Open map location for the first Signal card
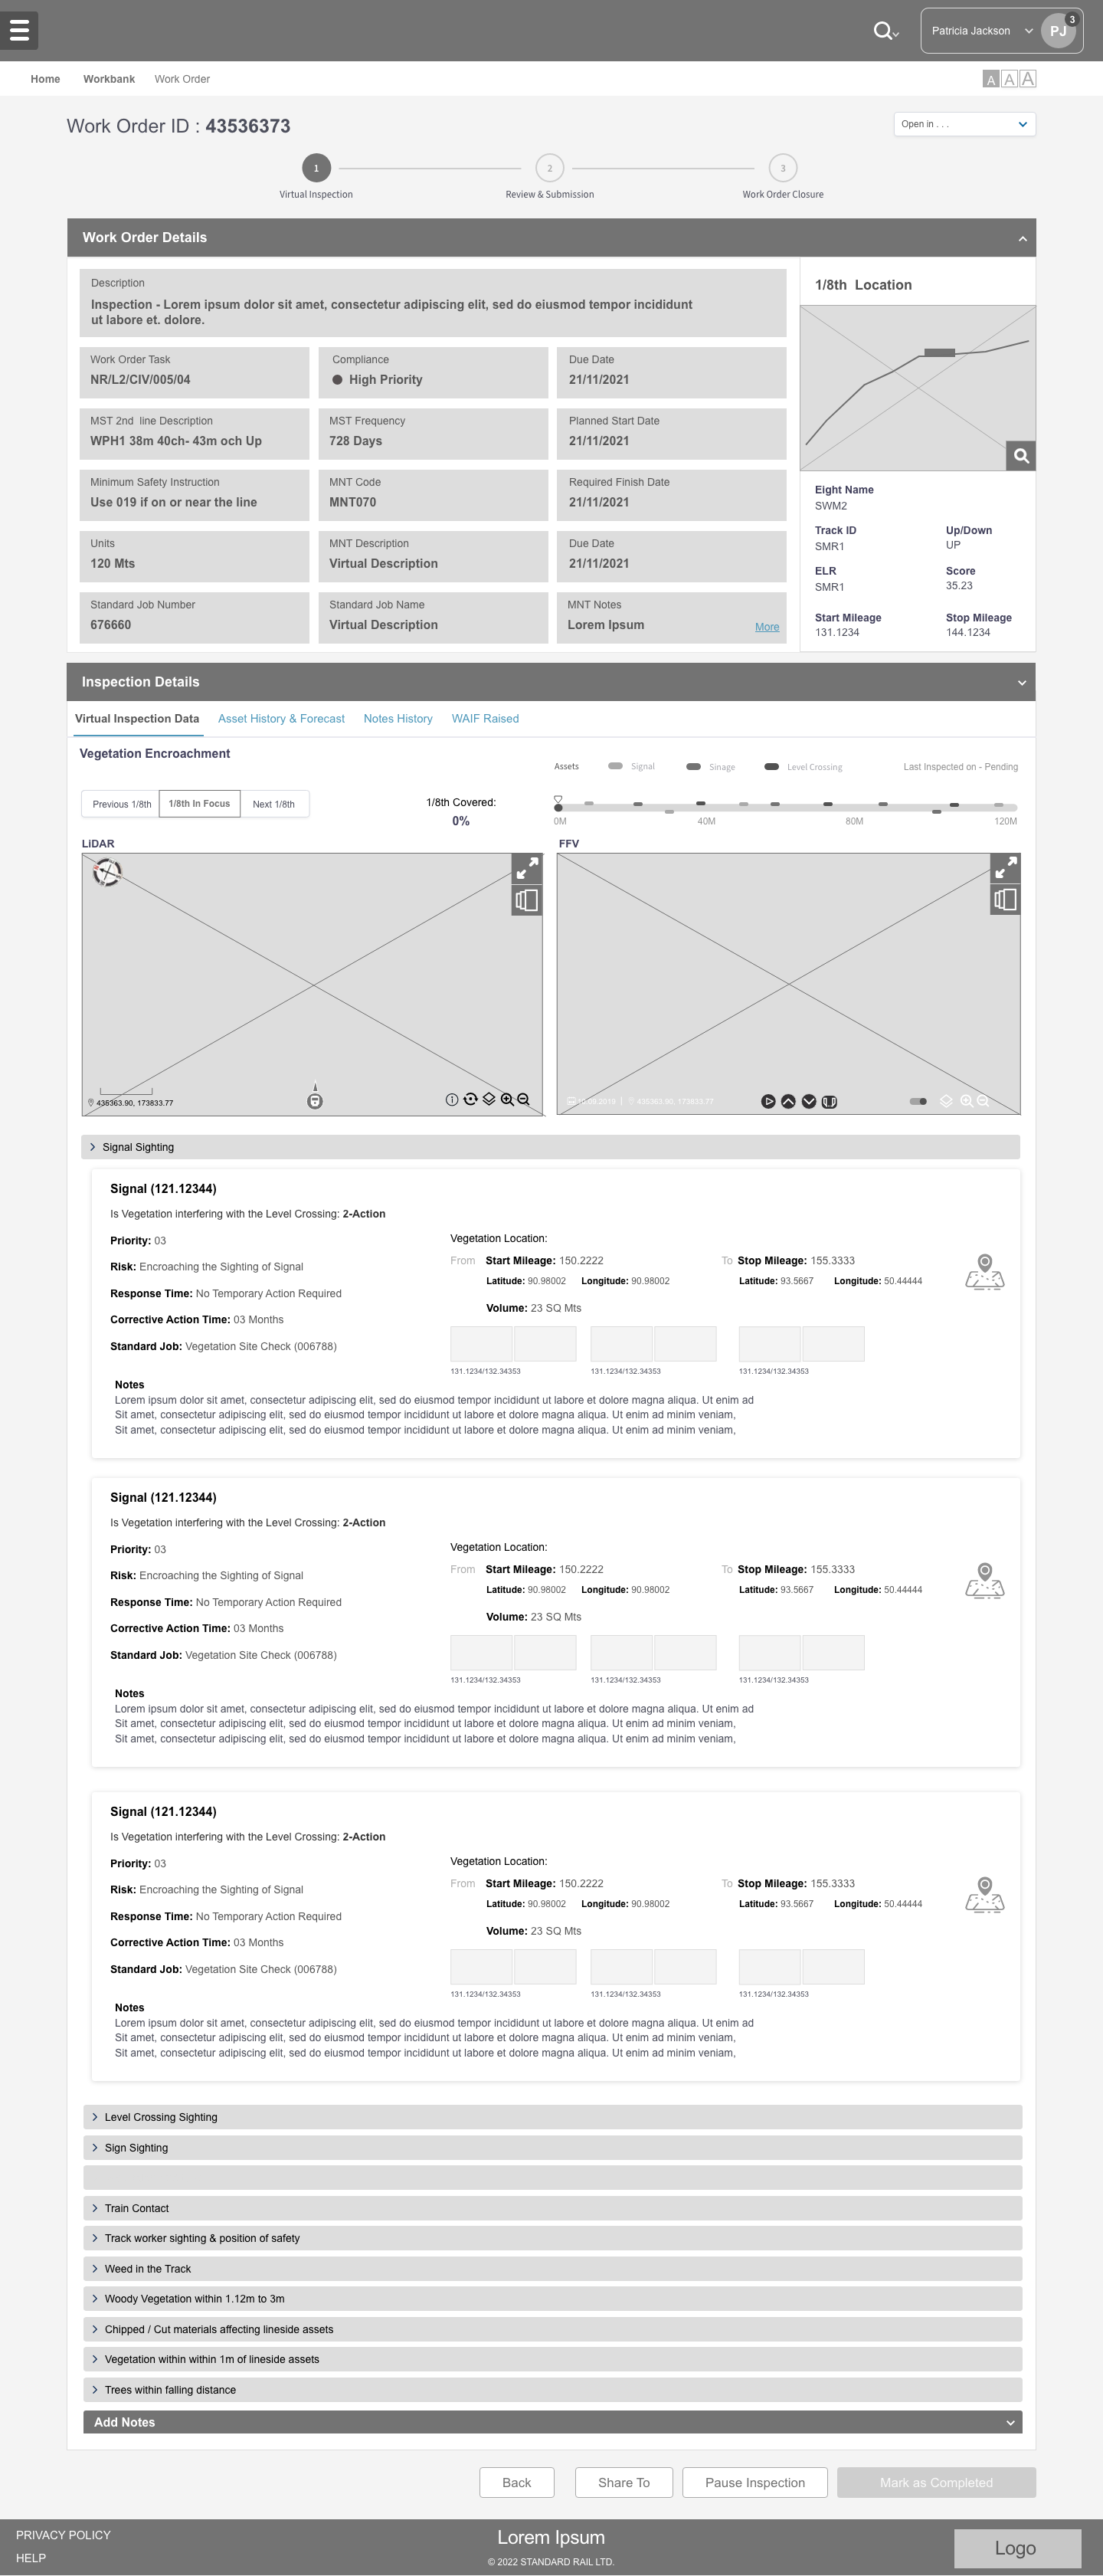The height and width of the screenshot is (2576, 1103). (x=985, y=1272)
